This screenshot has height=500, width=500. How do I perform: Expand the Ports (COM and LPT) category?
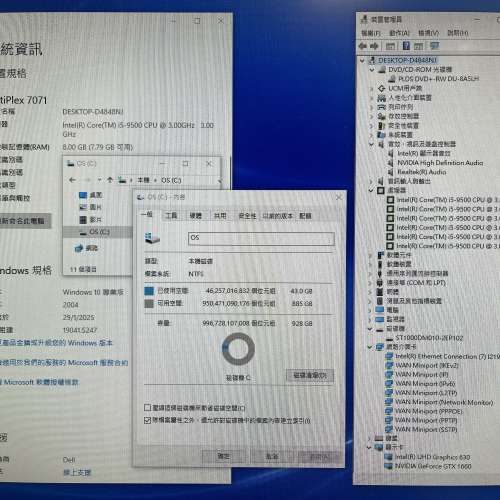coord(370,283)
